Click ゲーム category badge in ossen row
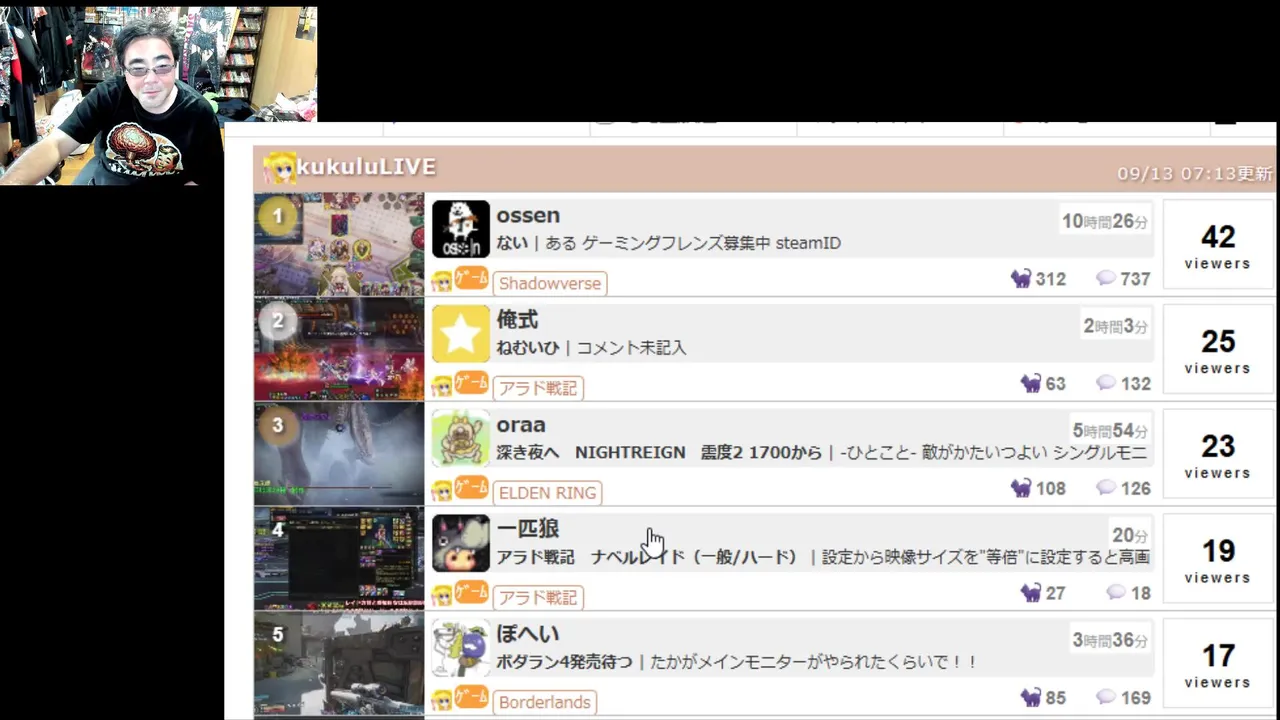Screen dimensions: 1280x720 click(471, 279)
